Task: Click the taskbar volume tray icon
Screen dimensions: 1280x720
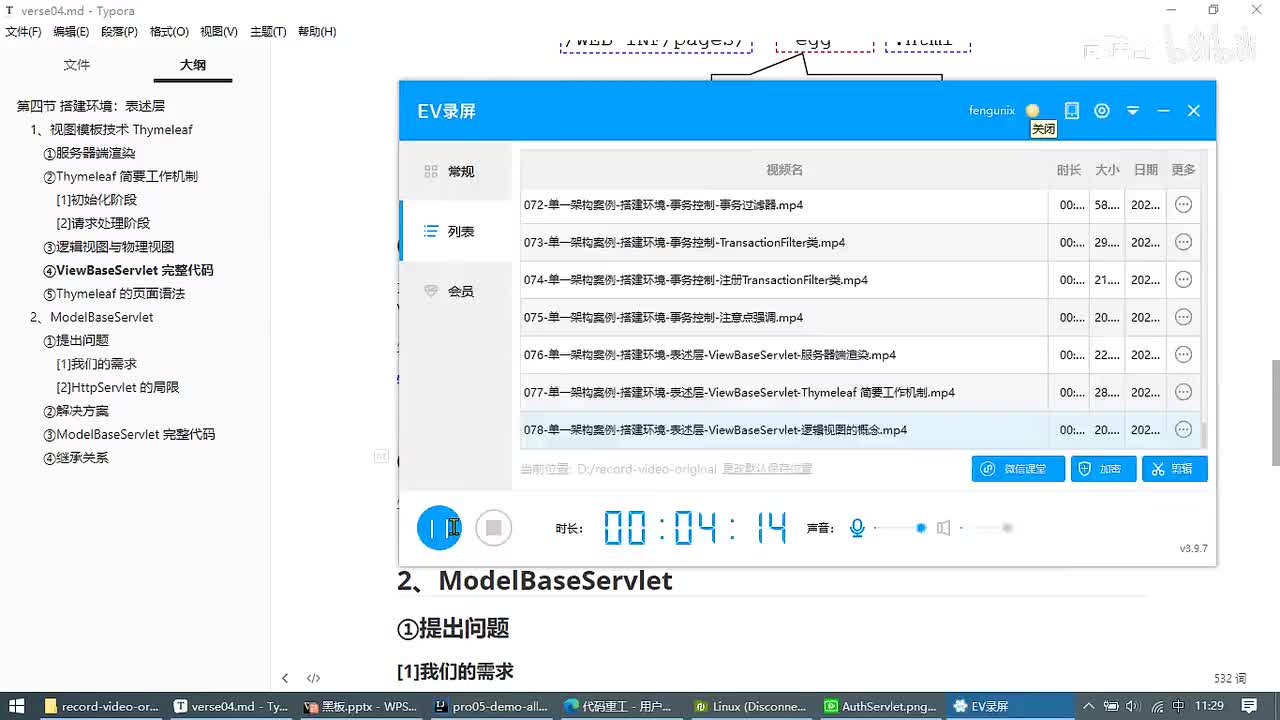Action: click(x=1135, y=706)
